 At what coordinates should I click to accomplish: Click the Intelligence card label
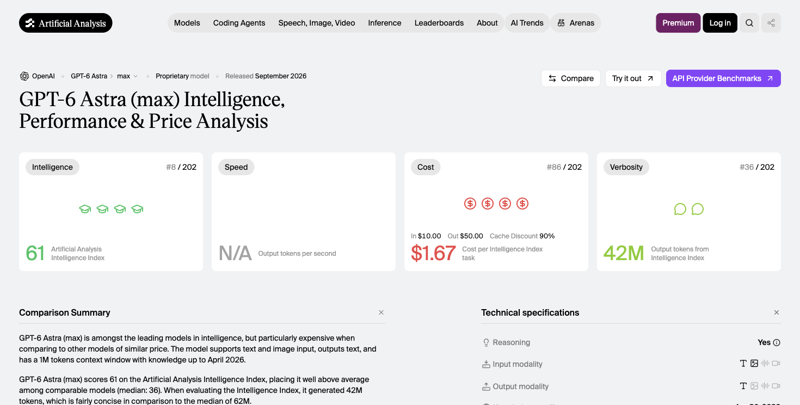(x=52, y=167)
